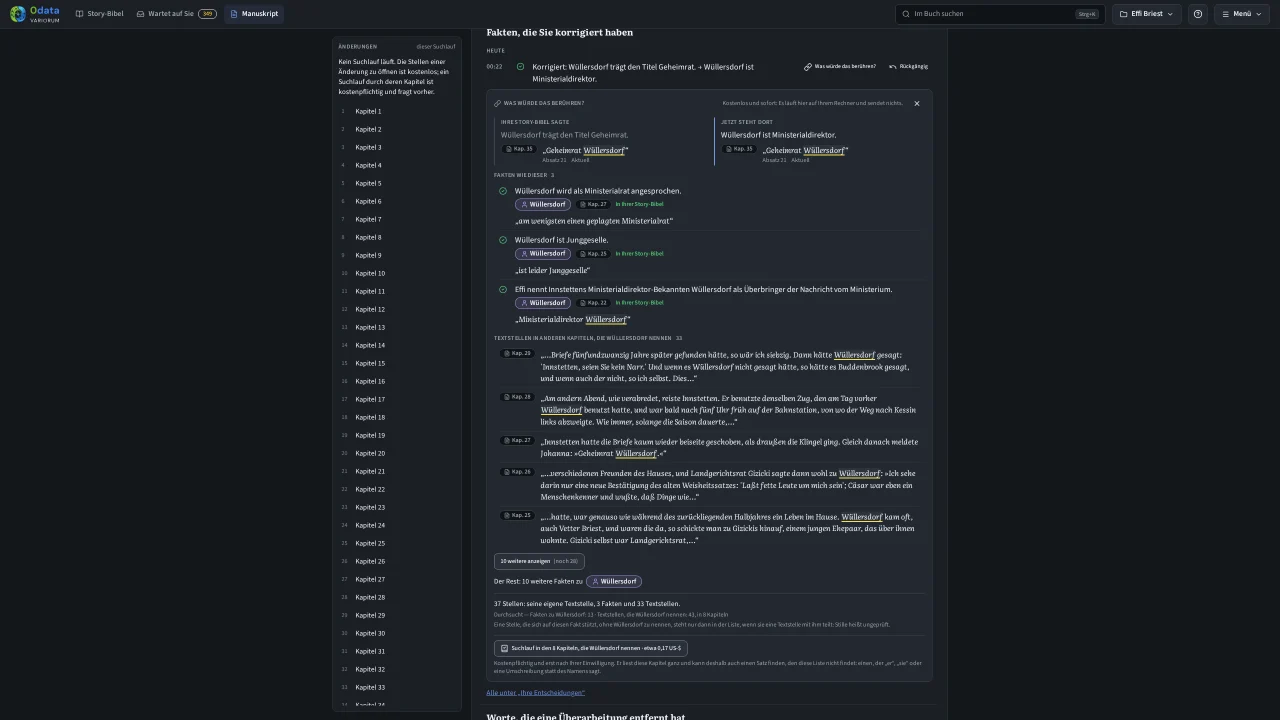Click the help question mark icon
The width and height of the screenshot is (1280, 720).
[x=1198, y=14]
